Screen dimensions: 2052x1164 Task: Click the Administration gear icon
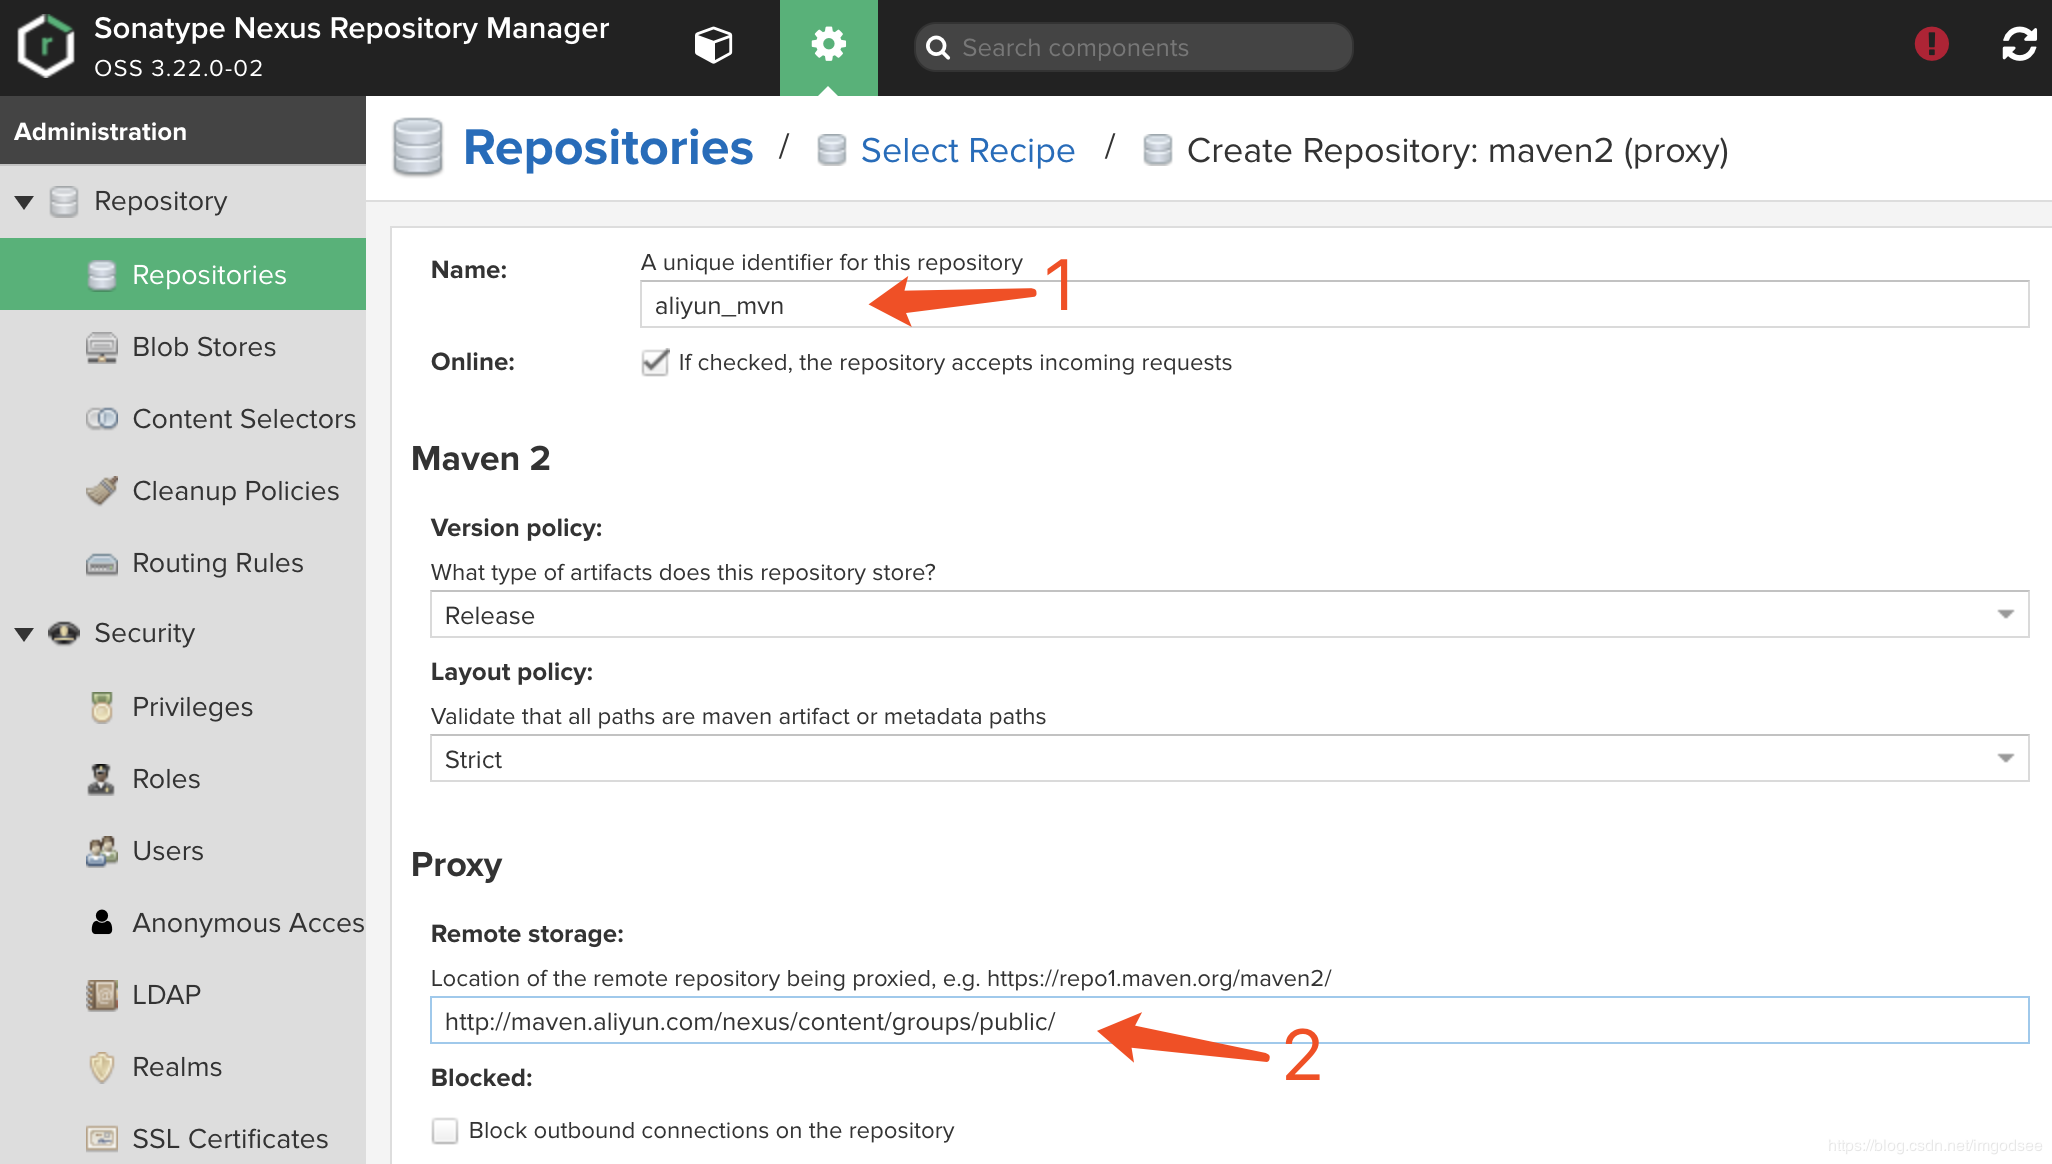828,46
